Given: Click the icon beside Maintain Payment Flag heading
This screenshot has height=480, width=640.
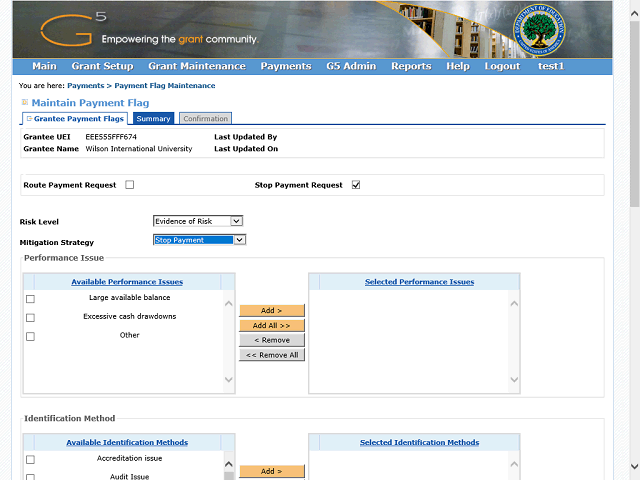Looking at the screenshot, I should coord(25,103).
